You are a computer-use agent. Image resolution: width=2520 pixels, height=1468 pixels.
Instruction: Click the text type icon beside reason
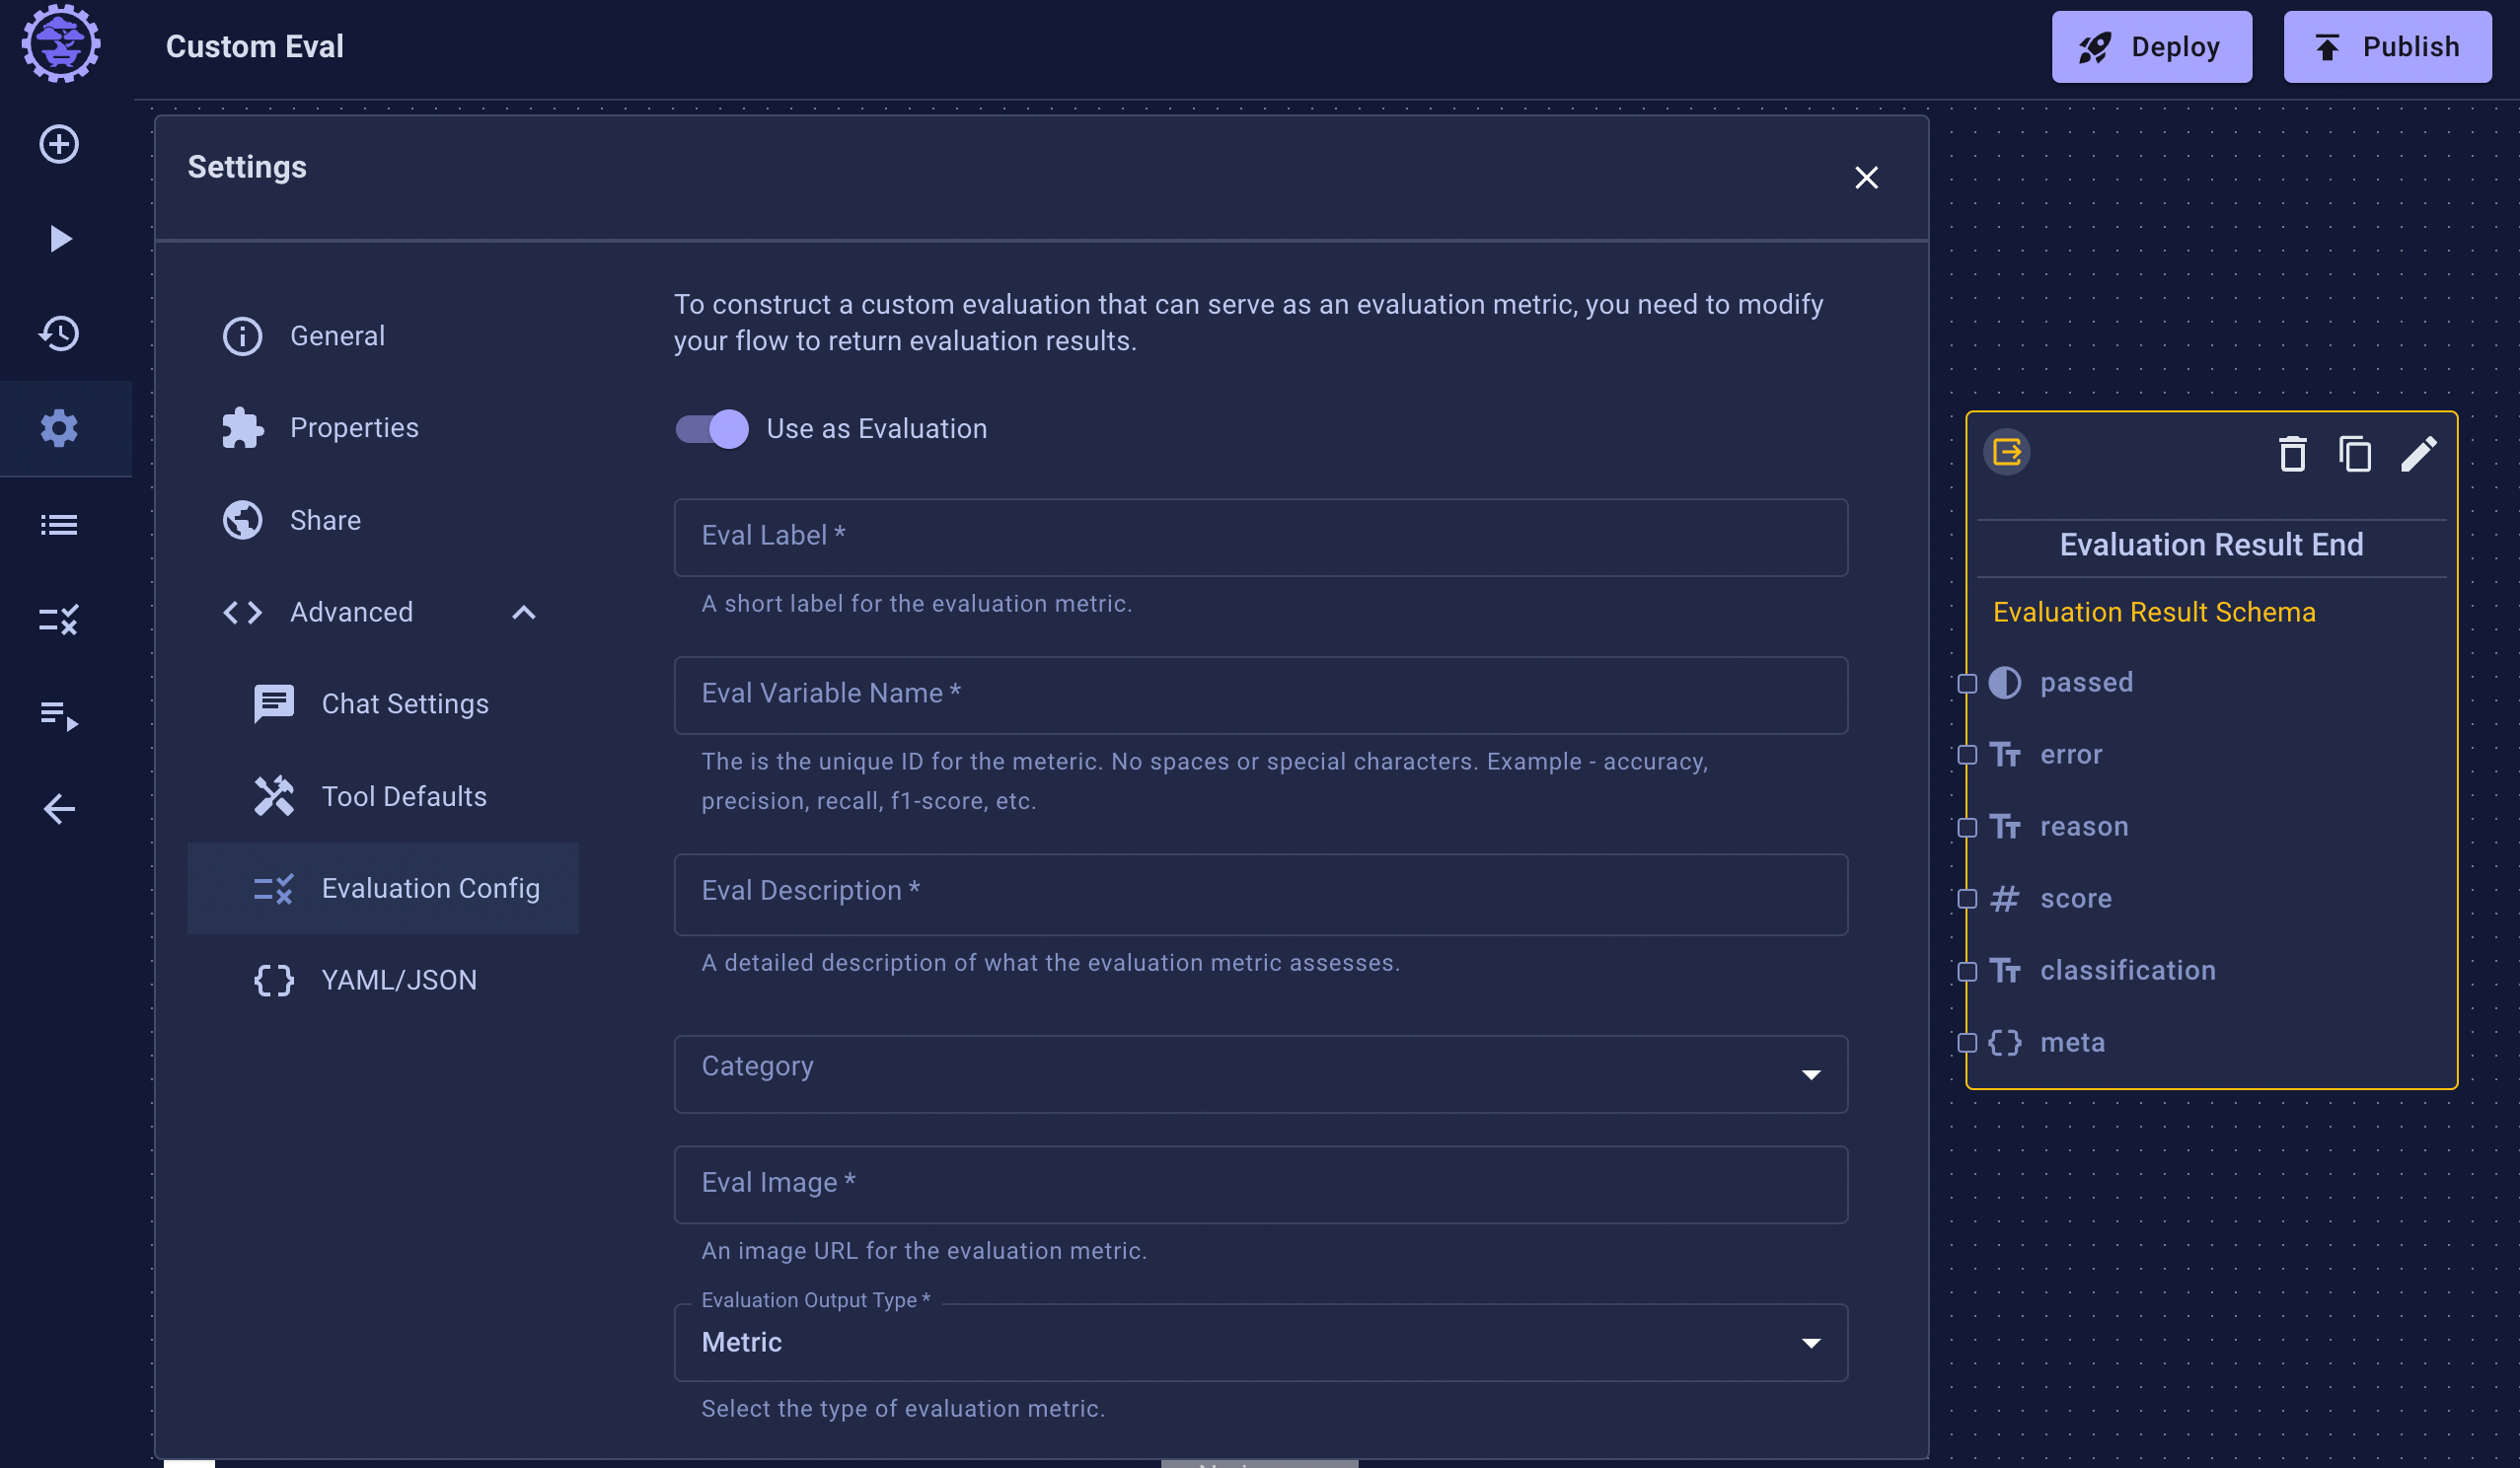2004,827
